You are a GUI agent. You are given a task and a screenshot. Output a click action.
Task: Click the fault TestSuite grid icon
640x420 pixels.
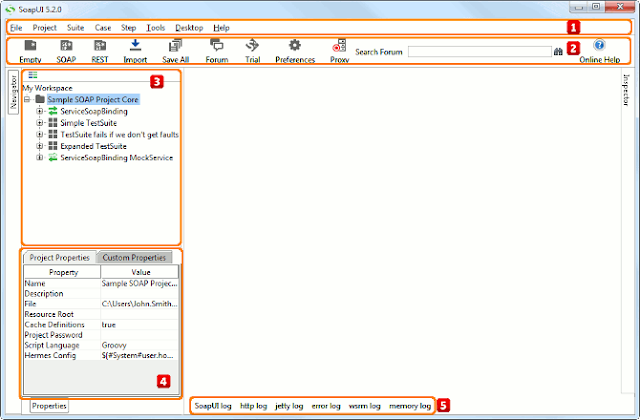pyautogui.click(x=53, y=134)
